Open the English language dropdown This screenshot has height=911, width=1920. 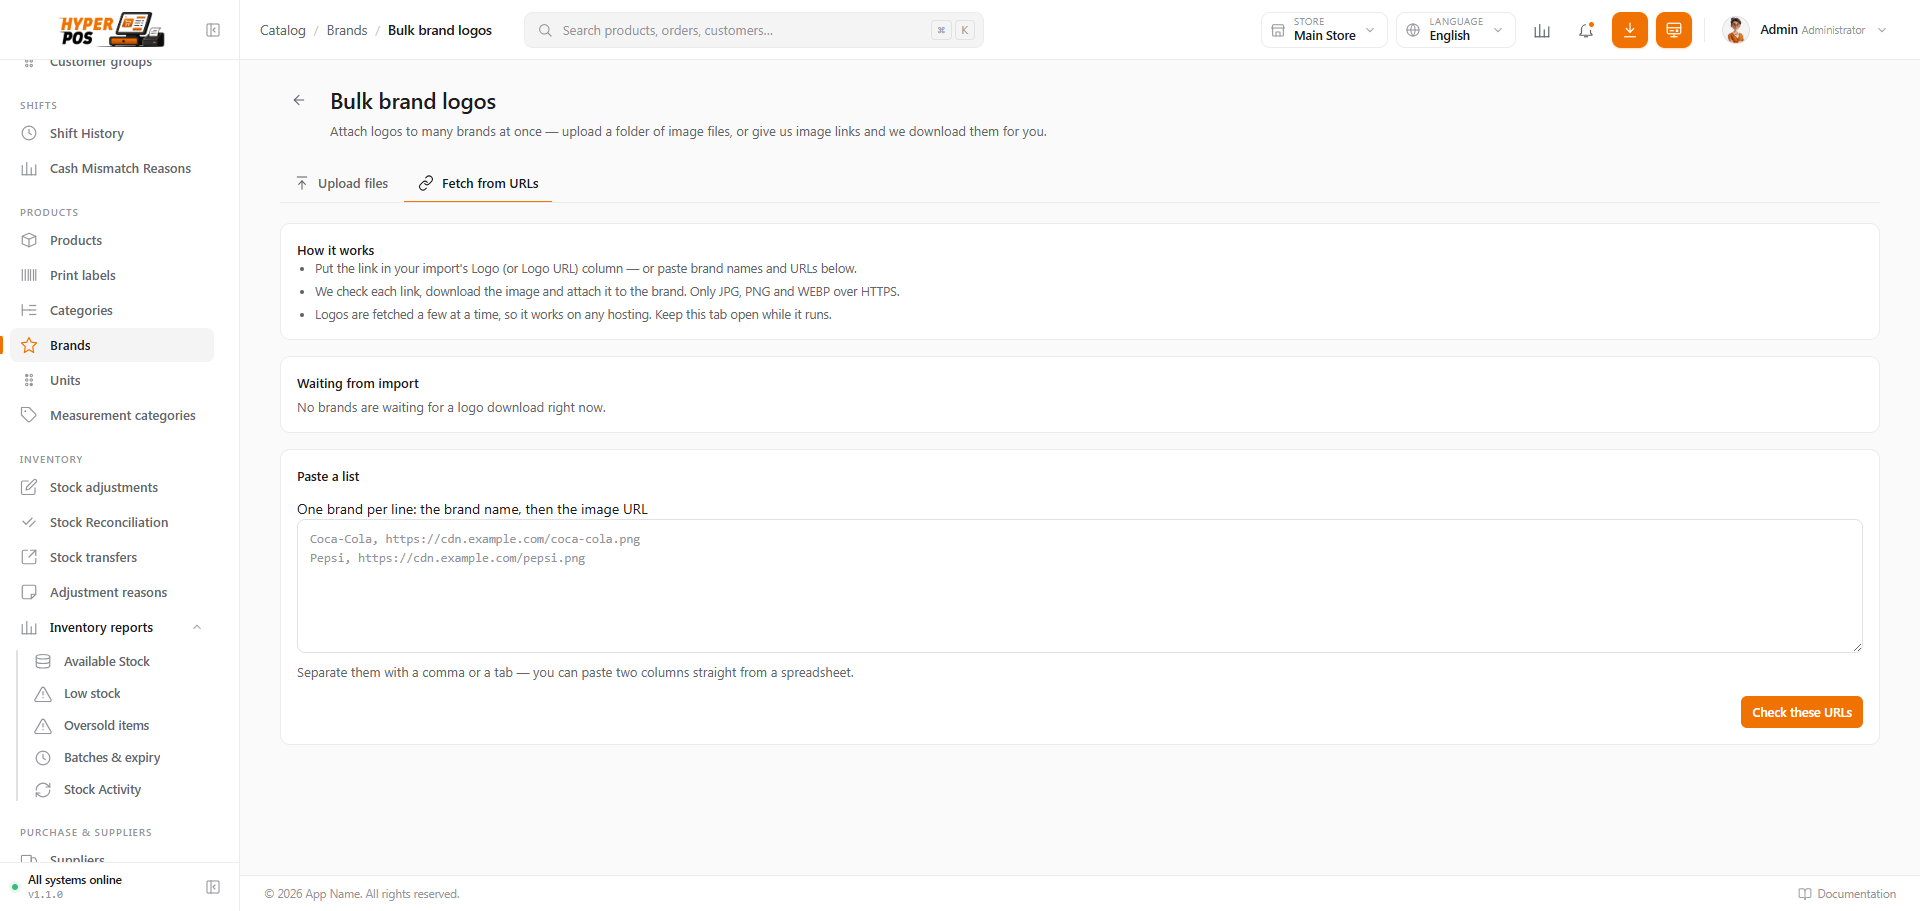(1456, 30)
